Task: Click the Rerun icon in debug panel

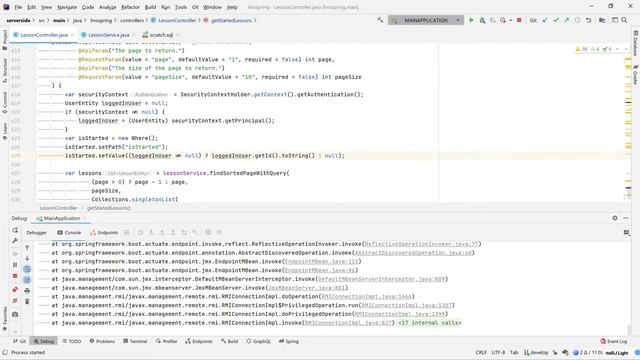Action: pos(15,230)
